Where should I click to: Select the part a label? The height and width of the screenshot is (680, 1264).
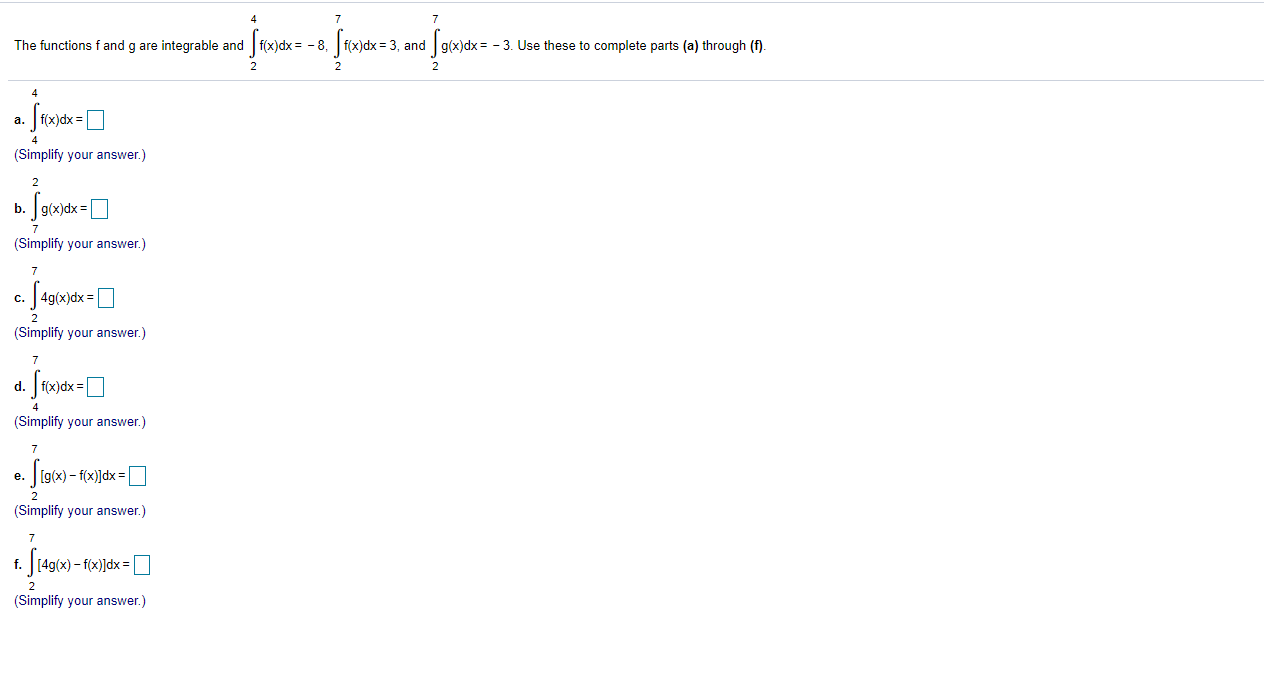[18, 119]
